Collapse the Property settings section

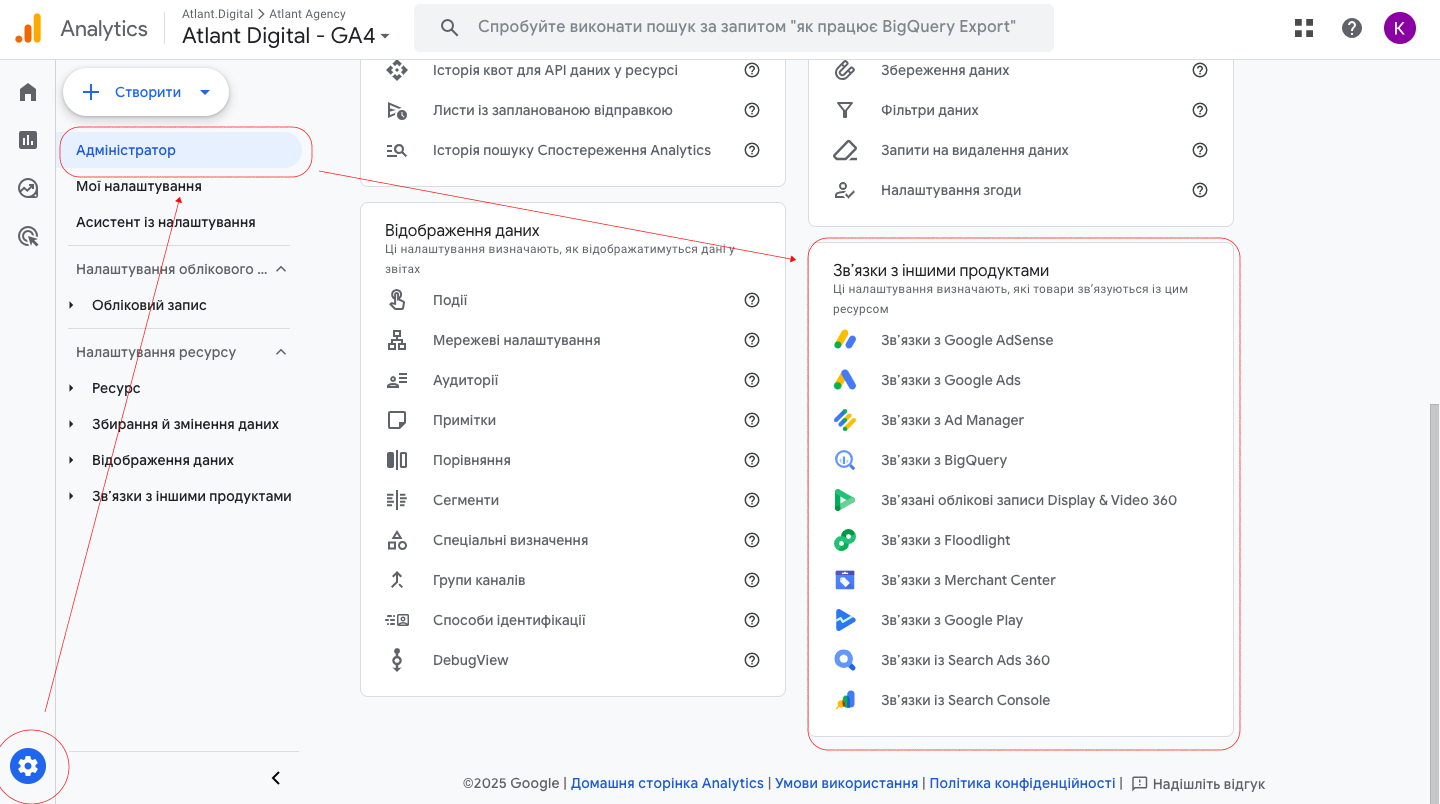(281, 352)
